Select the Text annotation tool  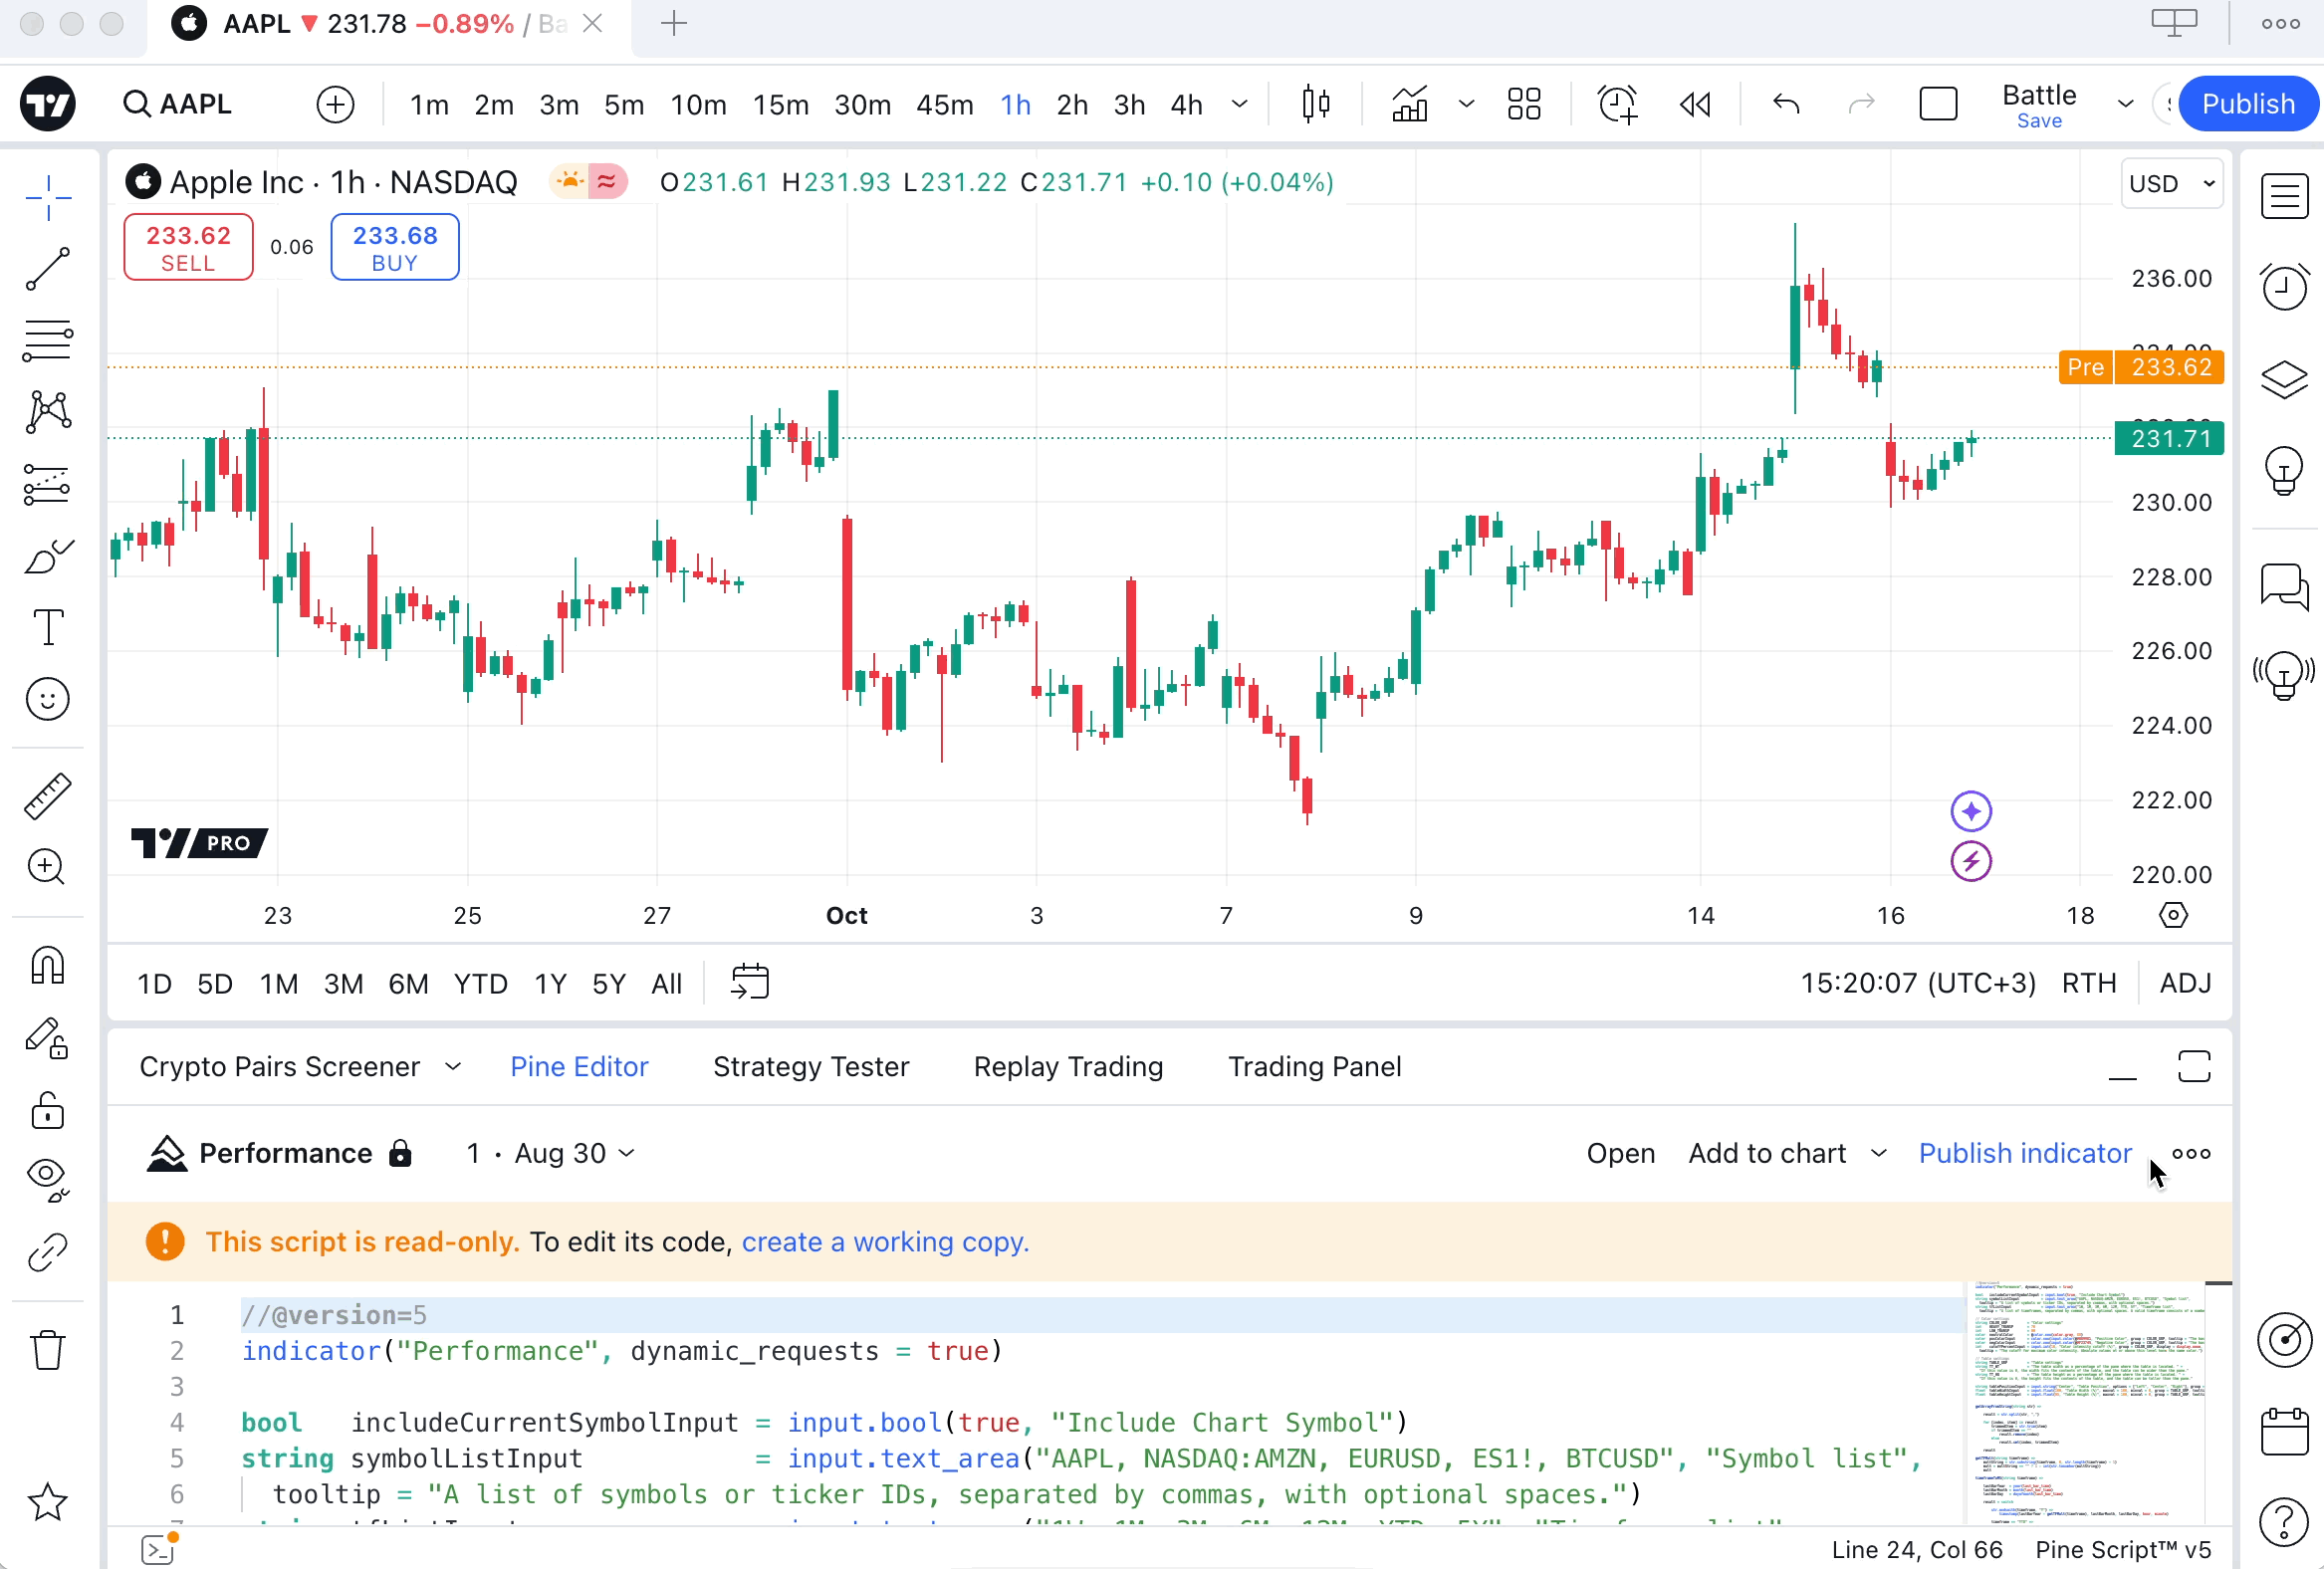pos(48,627)
